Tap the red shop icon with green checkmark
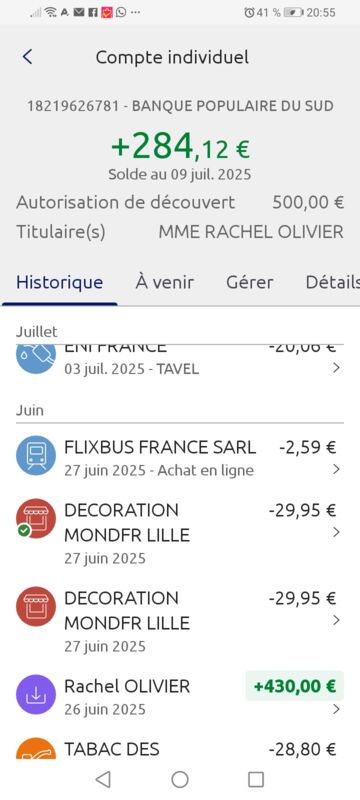Image resolution: width=360 pixels, height=800 pixels. [36, 519]
